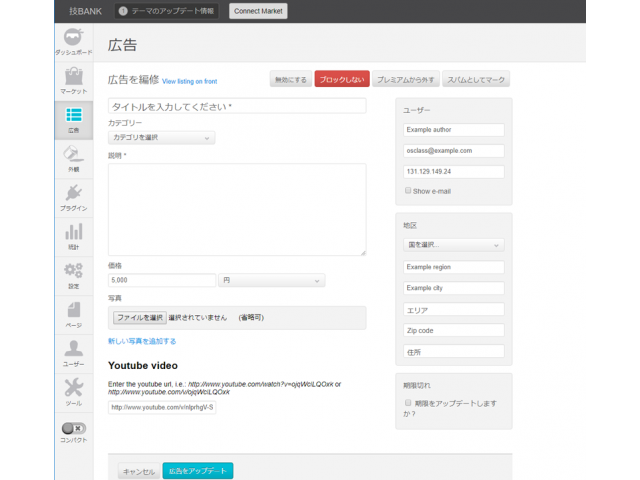Viewport: 640px width, 480px height.
Task: Open the プラグイン plug icon
Action: [x=73, y=195]
